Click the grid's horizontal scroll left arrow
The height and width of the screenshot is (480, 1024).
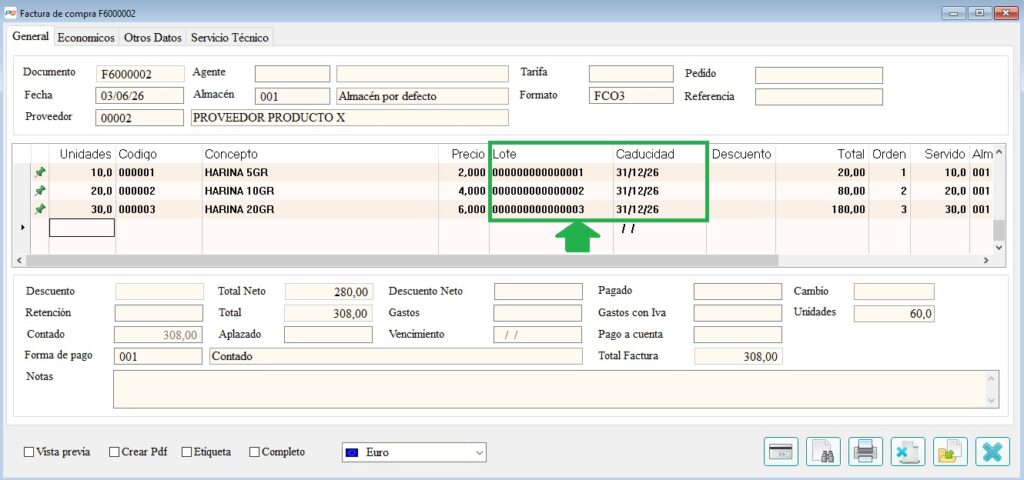(19, 260)
